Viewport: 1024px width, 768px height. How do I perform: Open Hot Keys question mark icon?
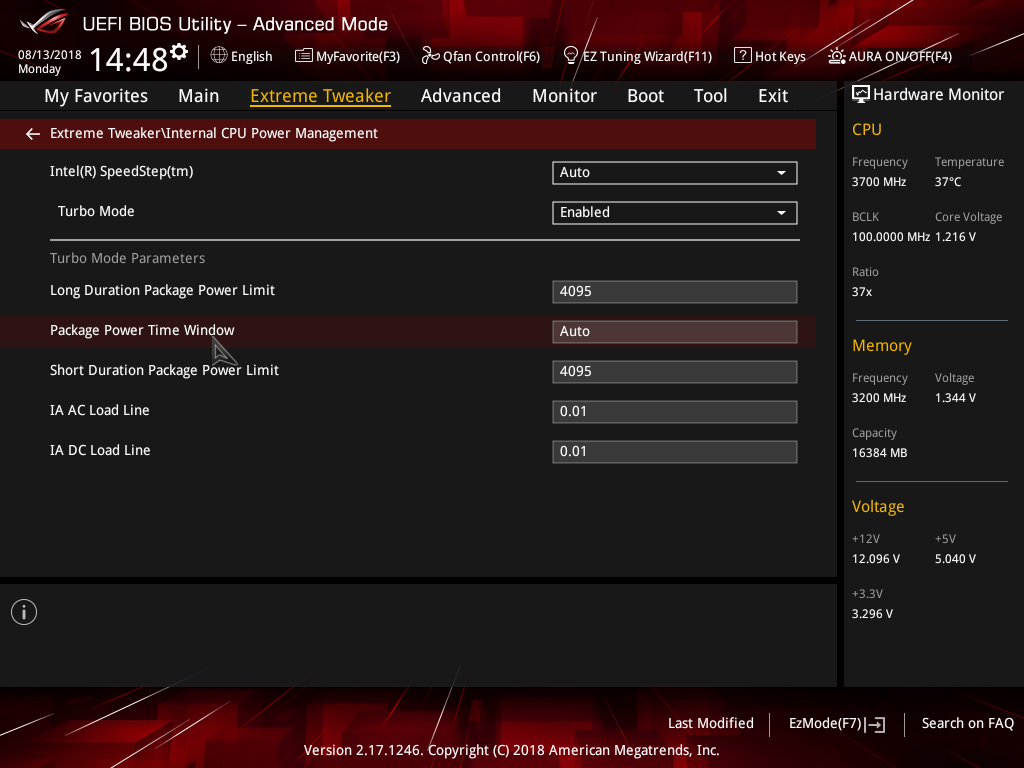pyautogui.click(x=743, y=56)
